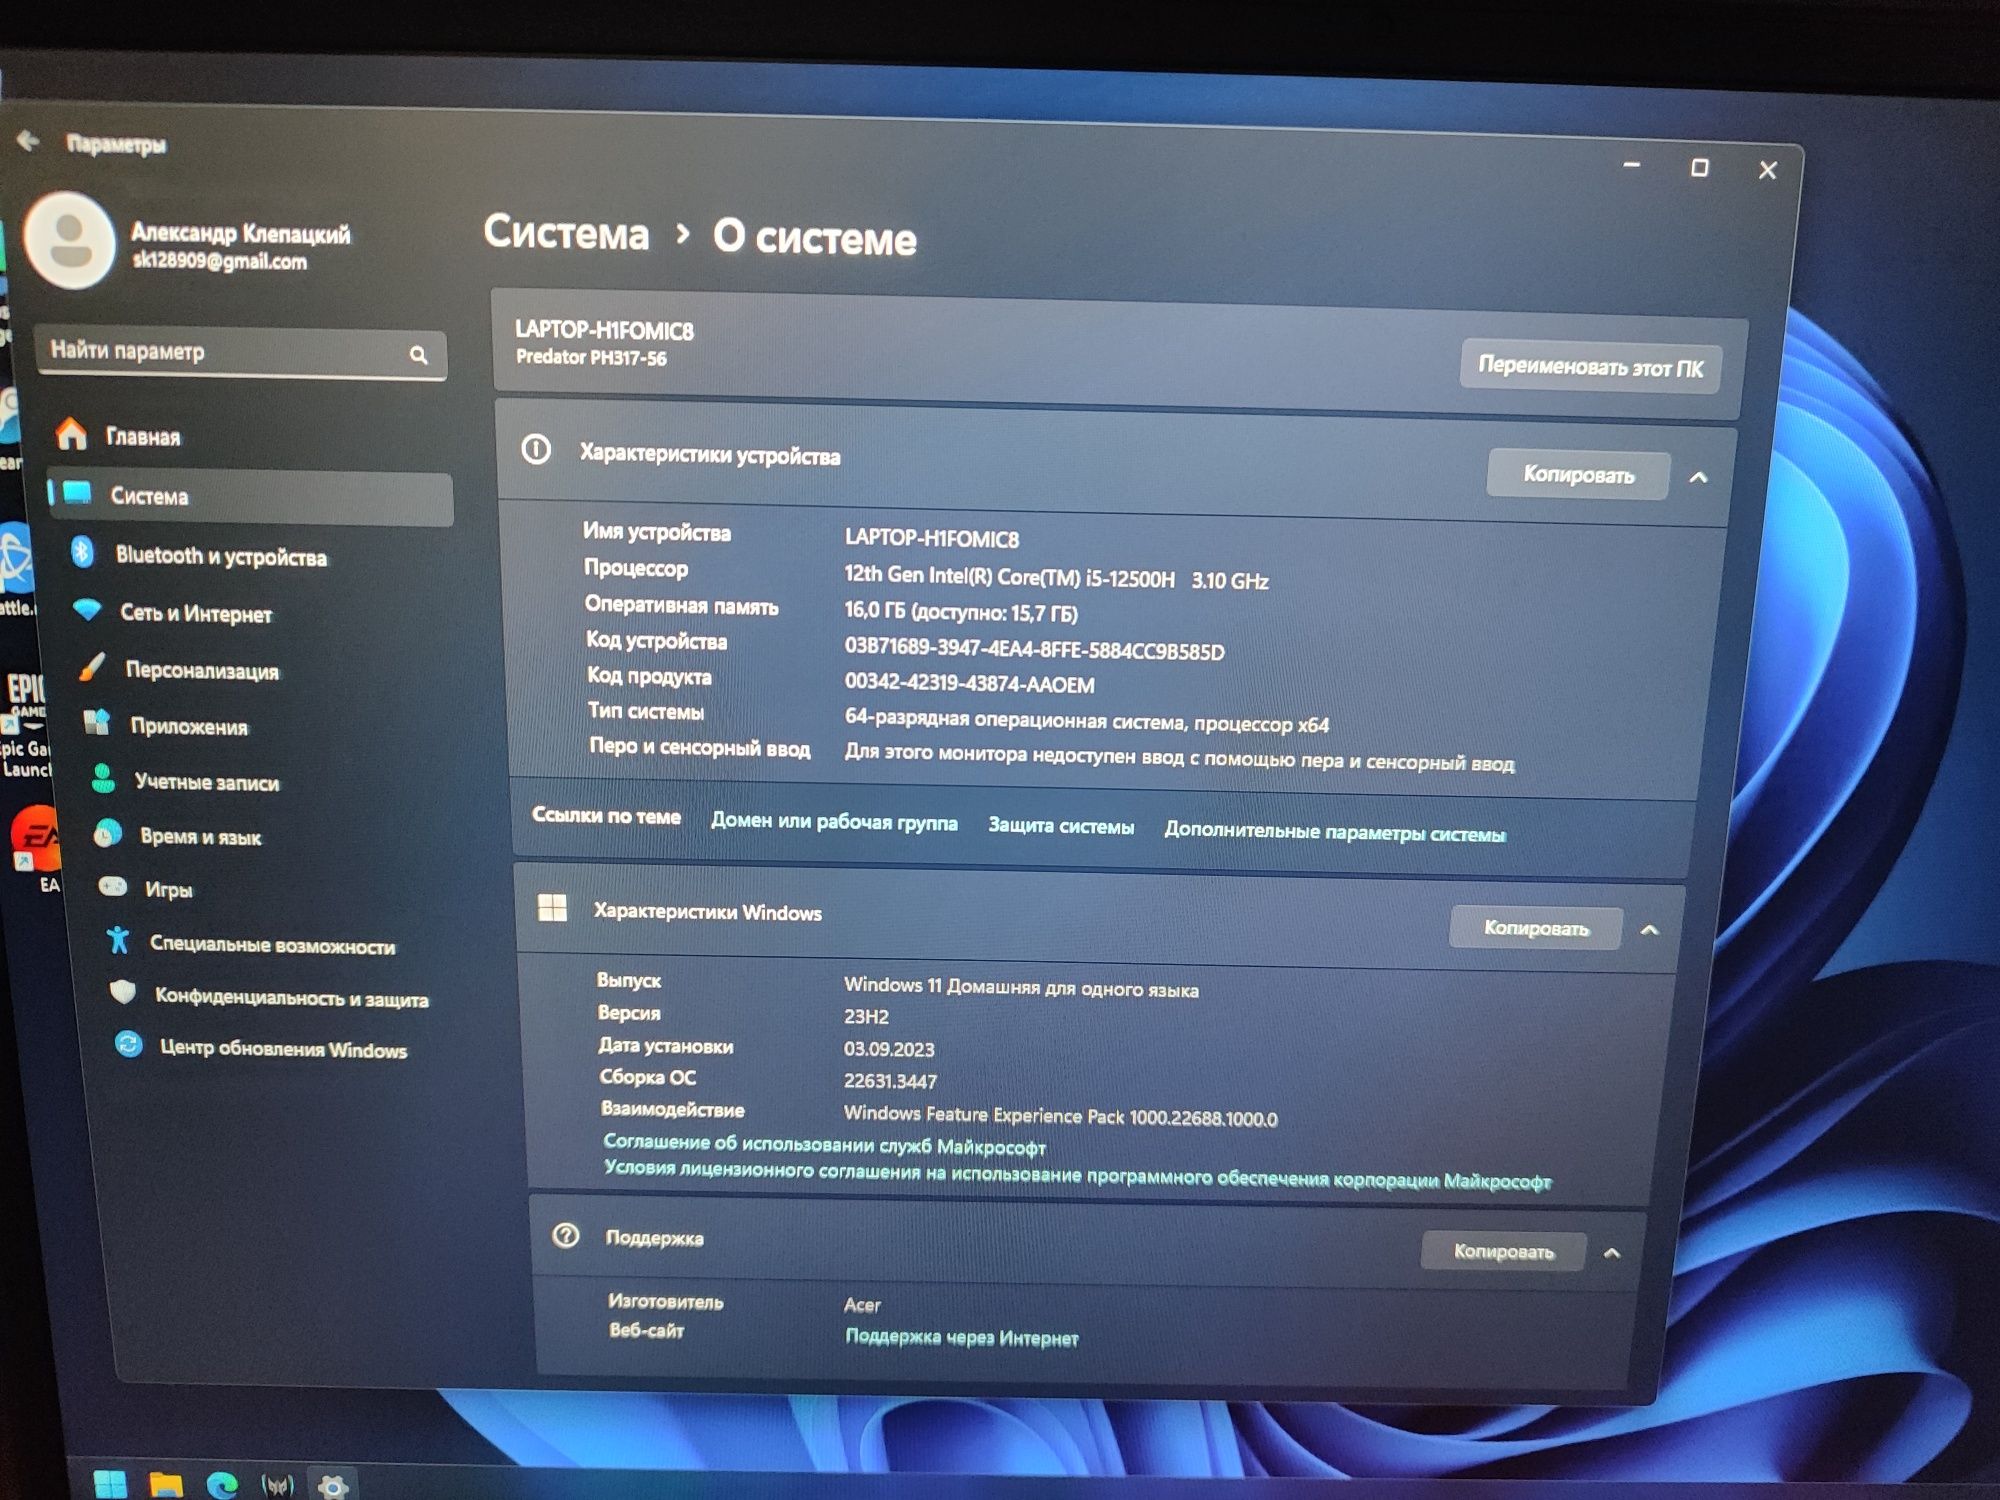Click the Найти параметр search field
Image resolution: width=2000 pixels, height=1500 pixels.
[241, 353]
